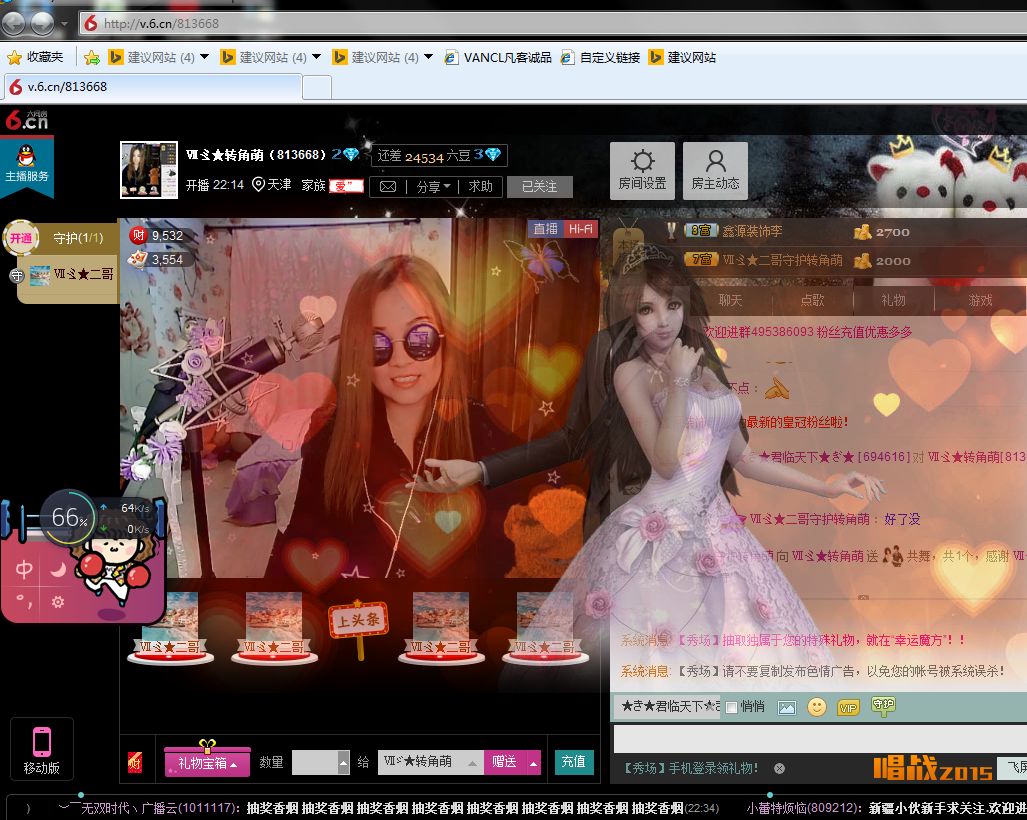Screen dimensions: 1027x820
Task: Switch to the 游戏 games tab
Action: click(x=980, y=300)
